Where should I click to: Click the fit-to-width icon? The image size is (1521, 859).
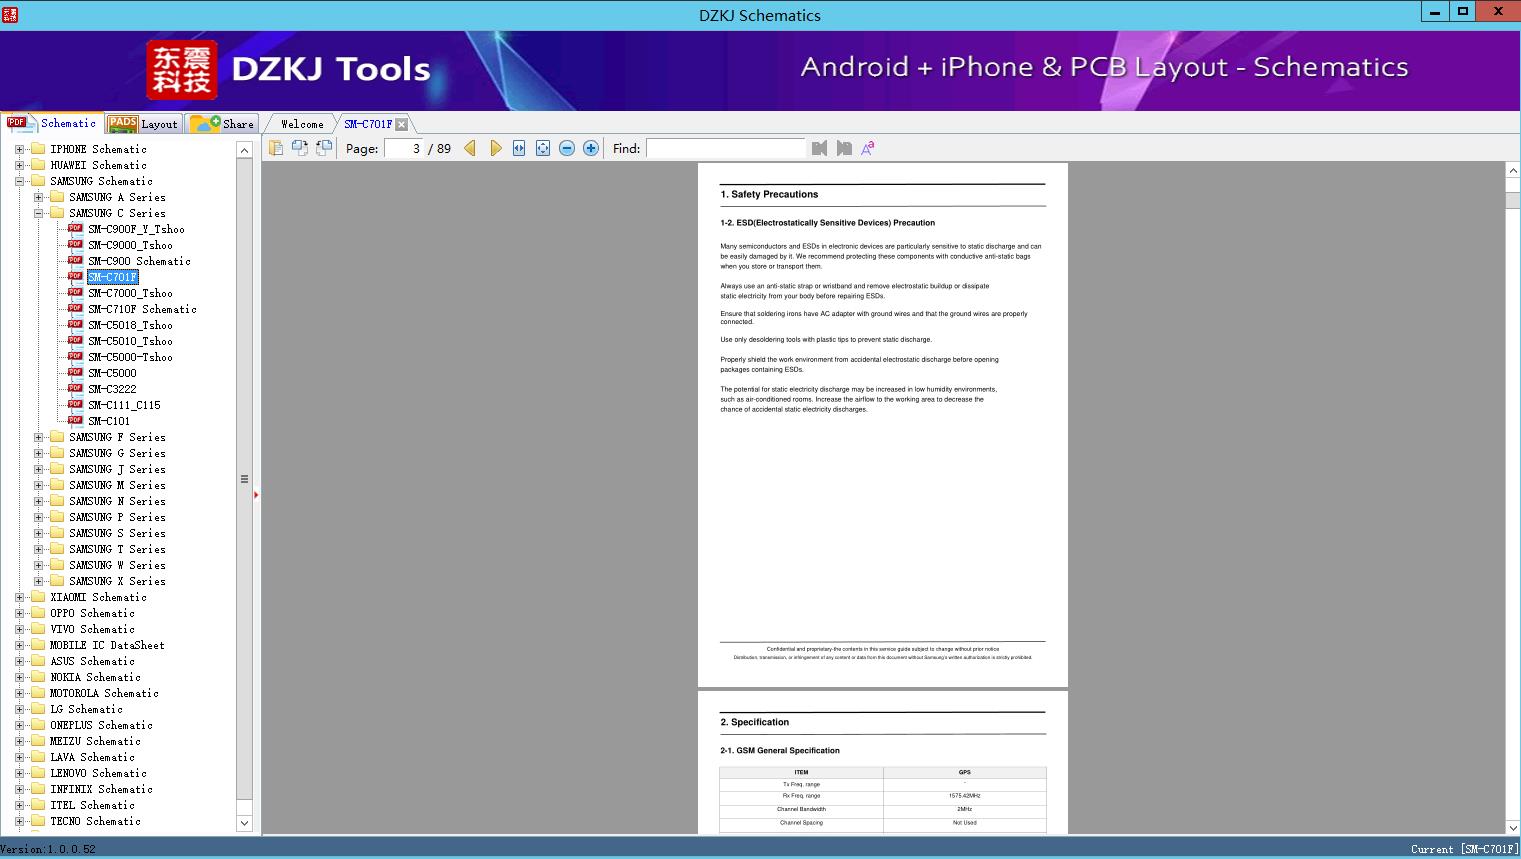click(519, 148)
